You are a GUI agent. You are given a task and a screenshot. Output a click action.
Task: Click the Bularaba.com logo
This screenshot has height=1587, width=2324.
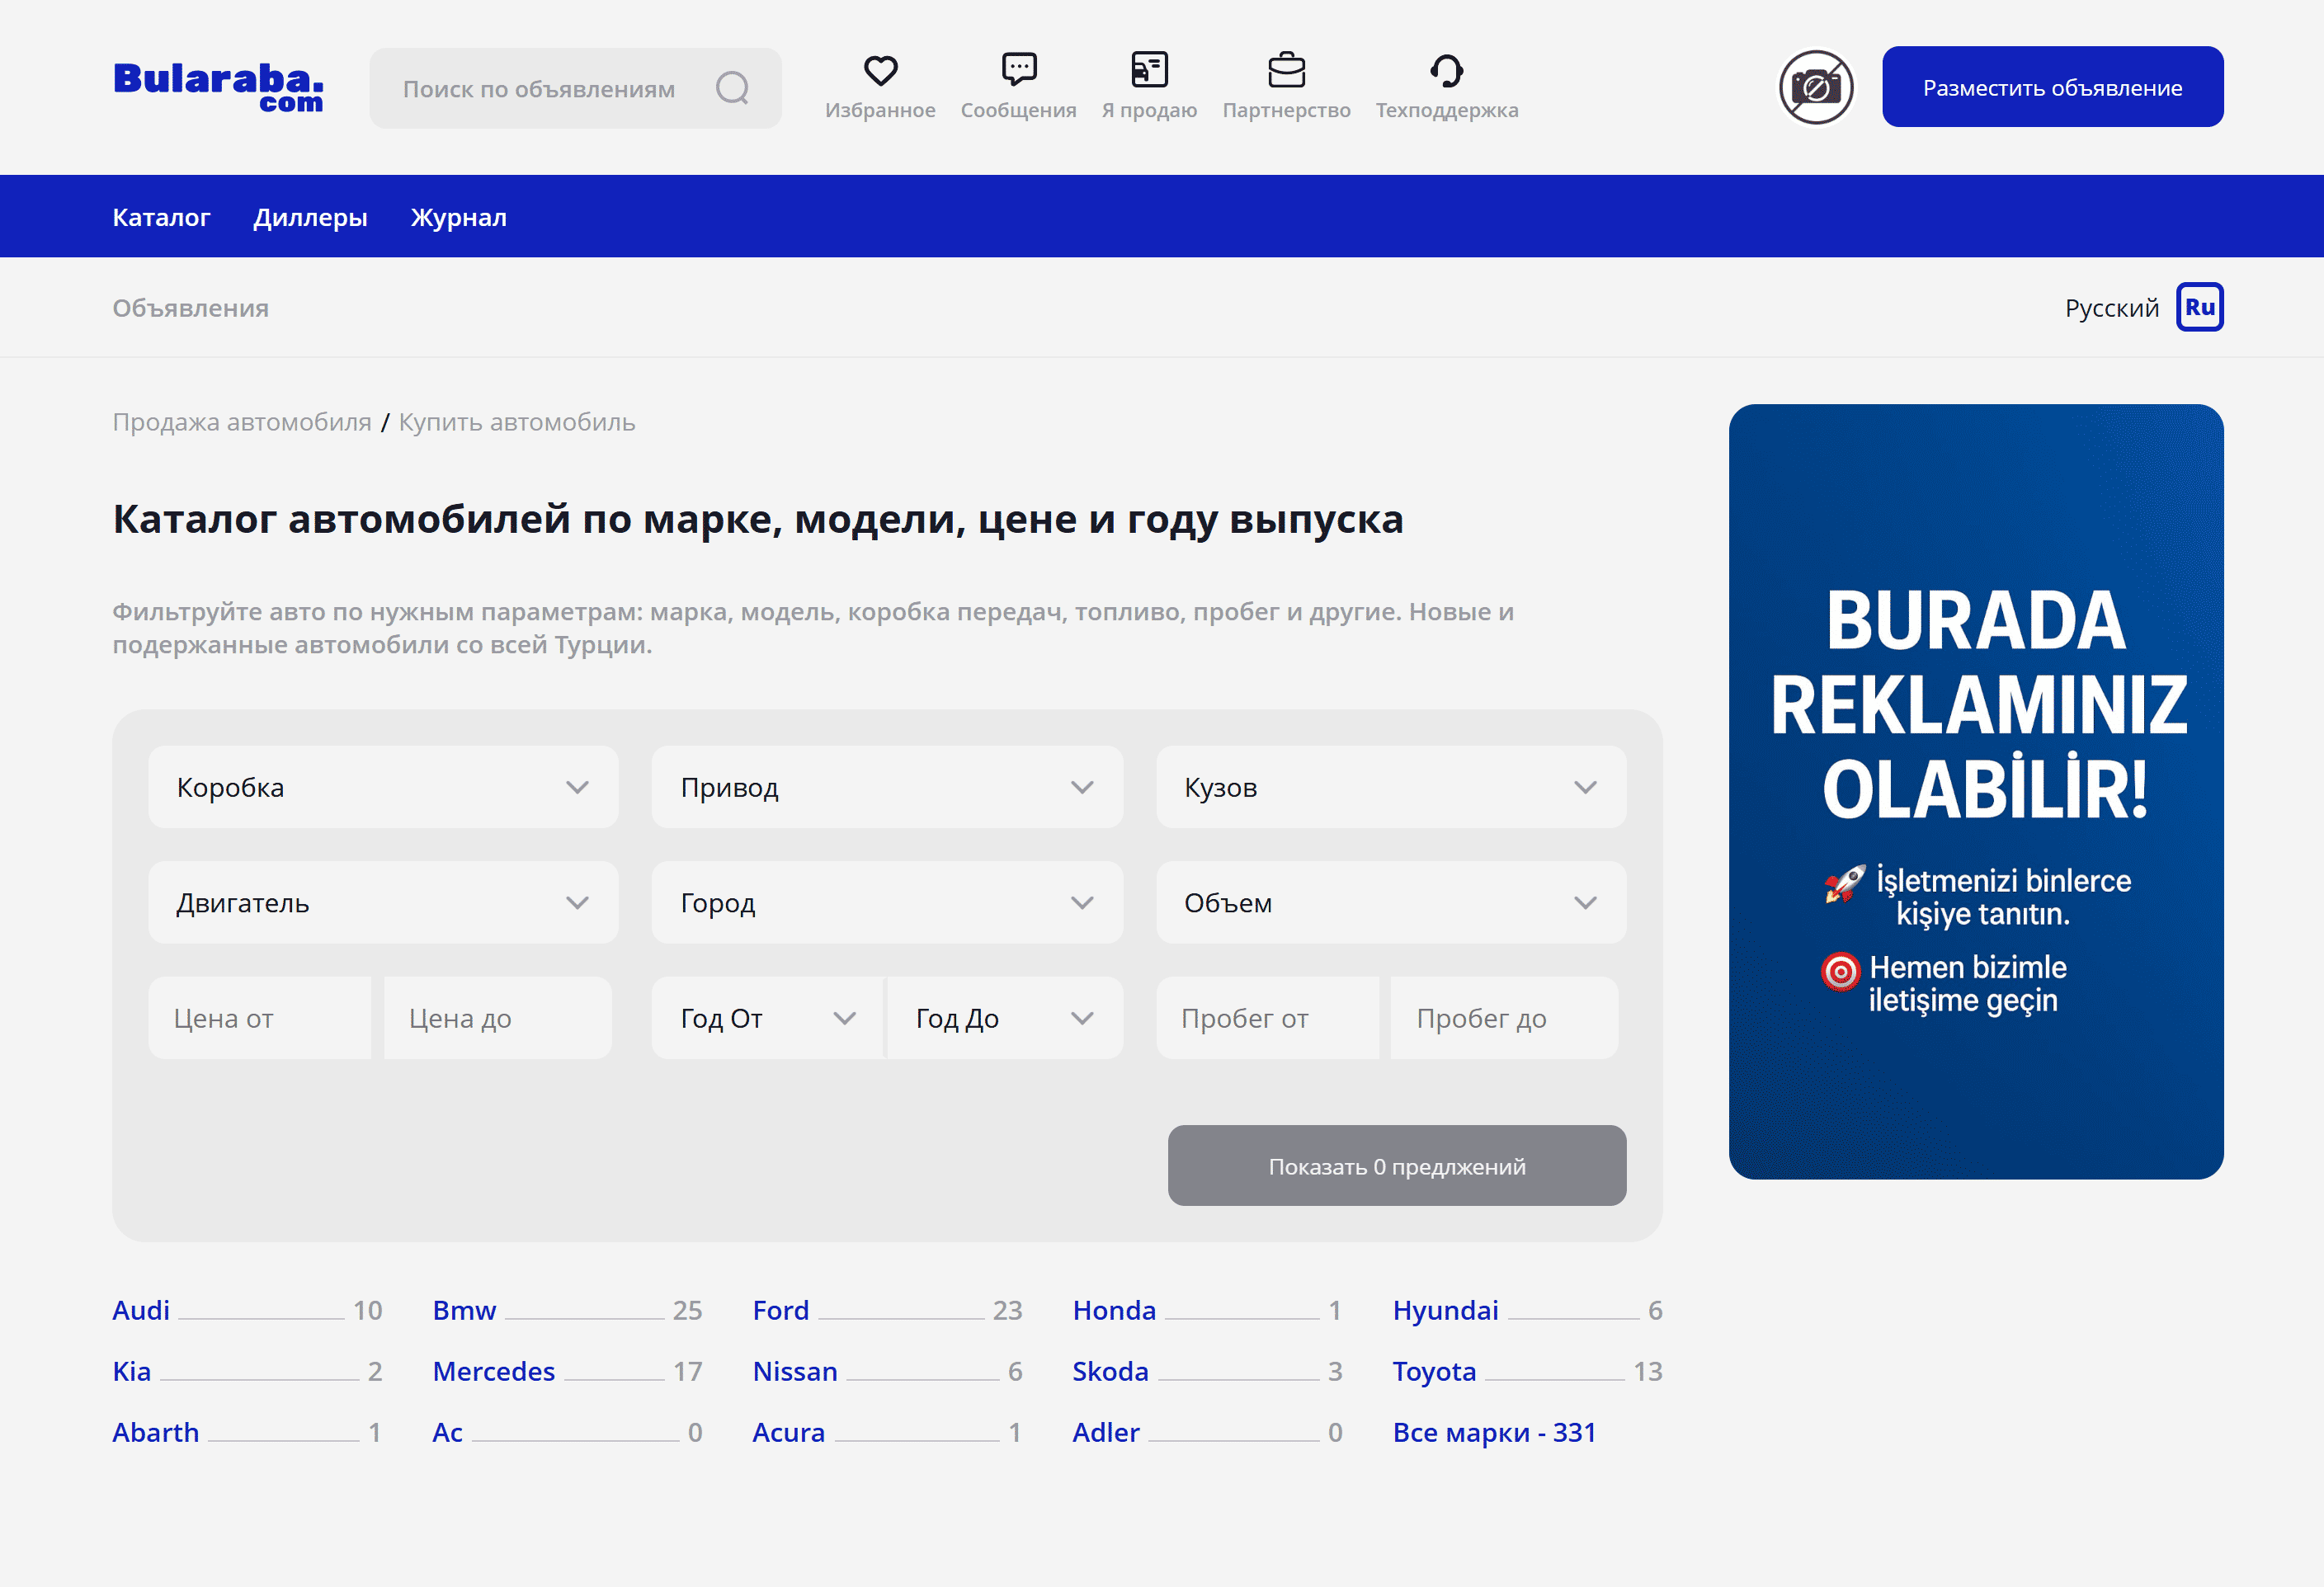click(x=218, y=87)
